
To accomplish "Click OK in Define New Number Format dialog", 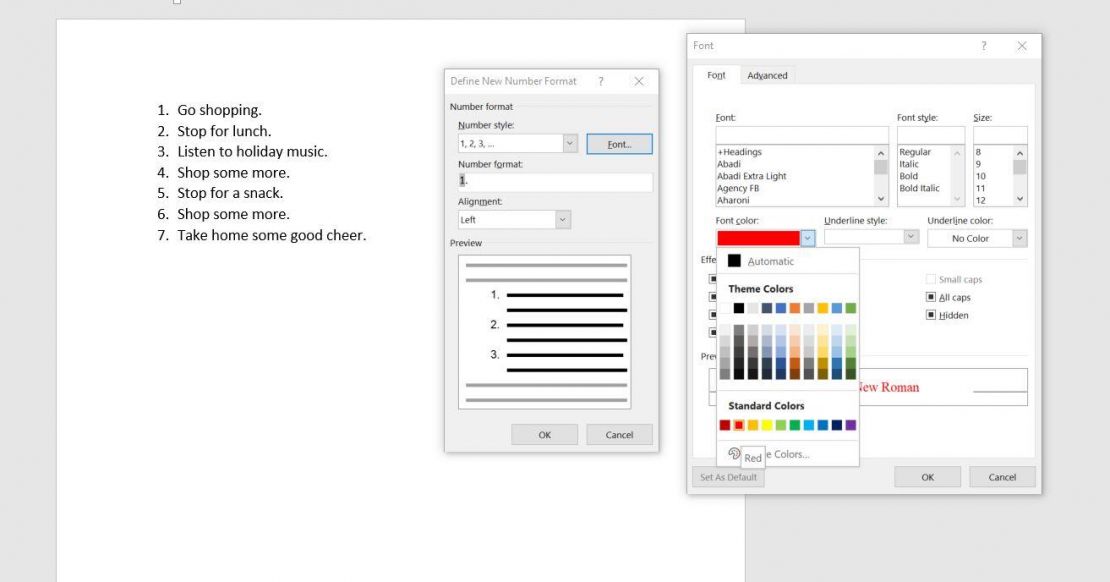I will tap(544, 434).
